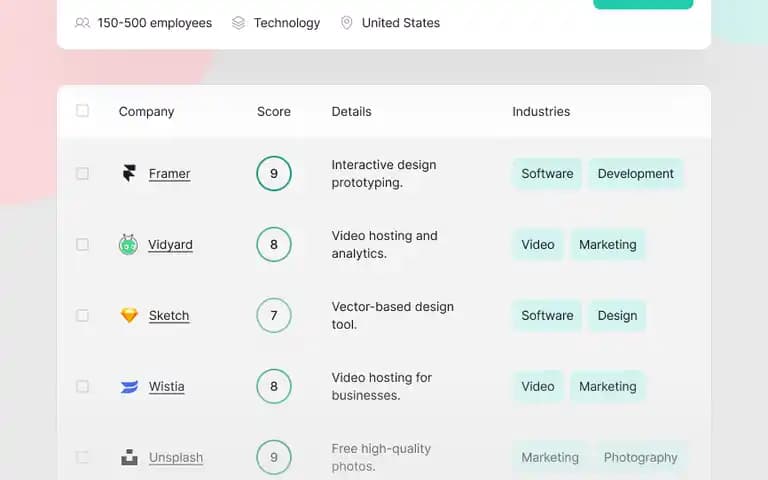Click the Marketing tag in Unsplash row
This screenshot has height=480, width=768.
coord(550,458)
